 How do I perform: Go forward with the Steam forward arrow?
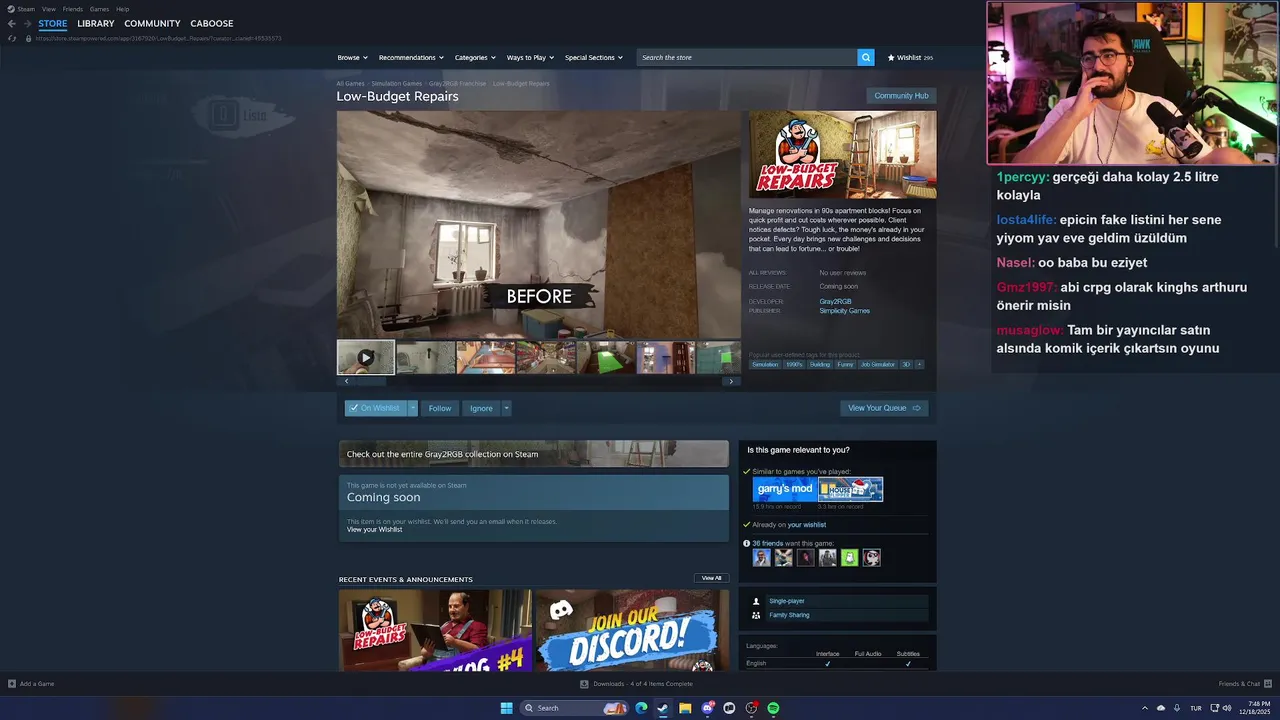(x=27, y=23)
